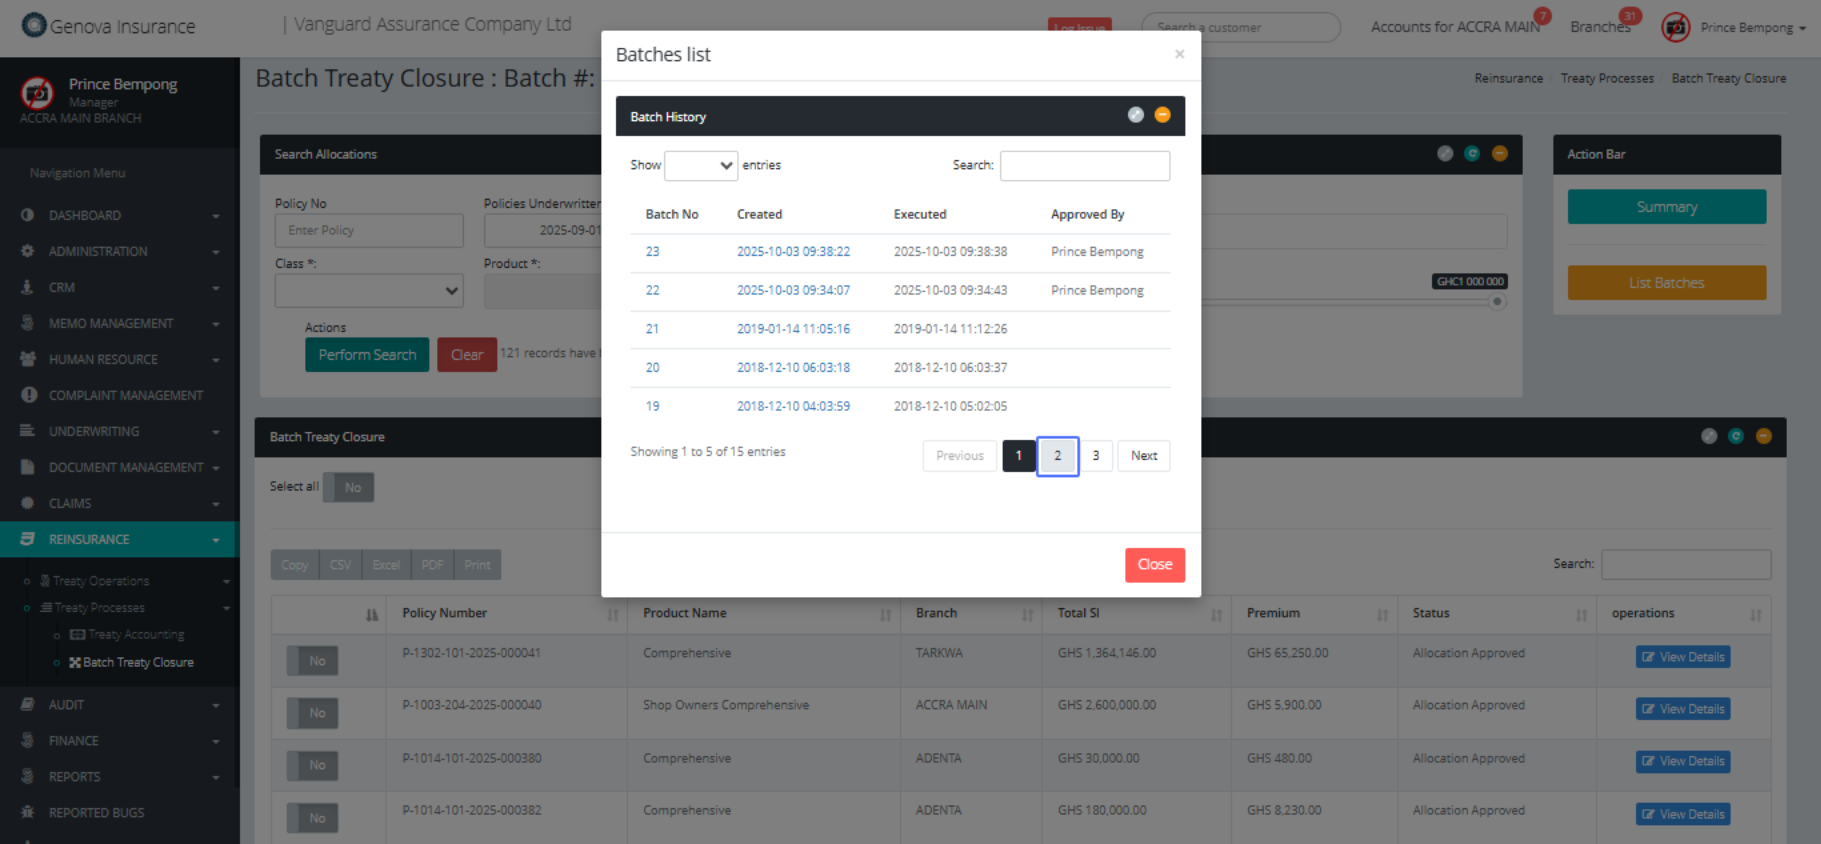Toggle the Select all switch
Image resolution: width=1821 pixels, height=844 pixels.
pyautogui.click(x=348, y=487)
